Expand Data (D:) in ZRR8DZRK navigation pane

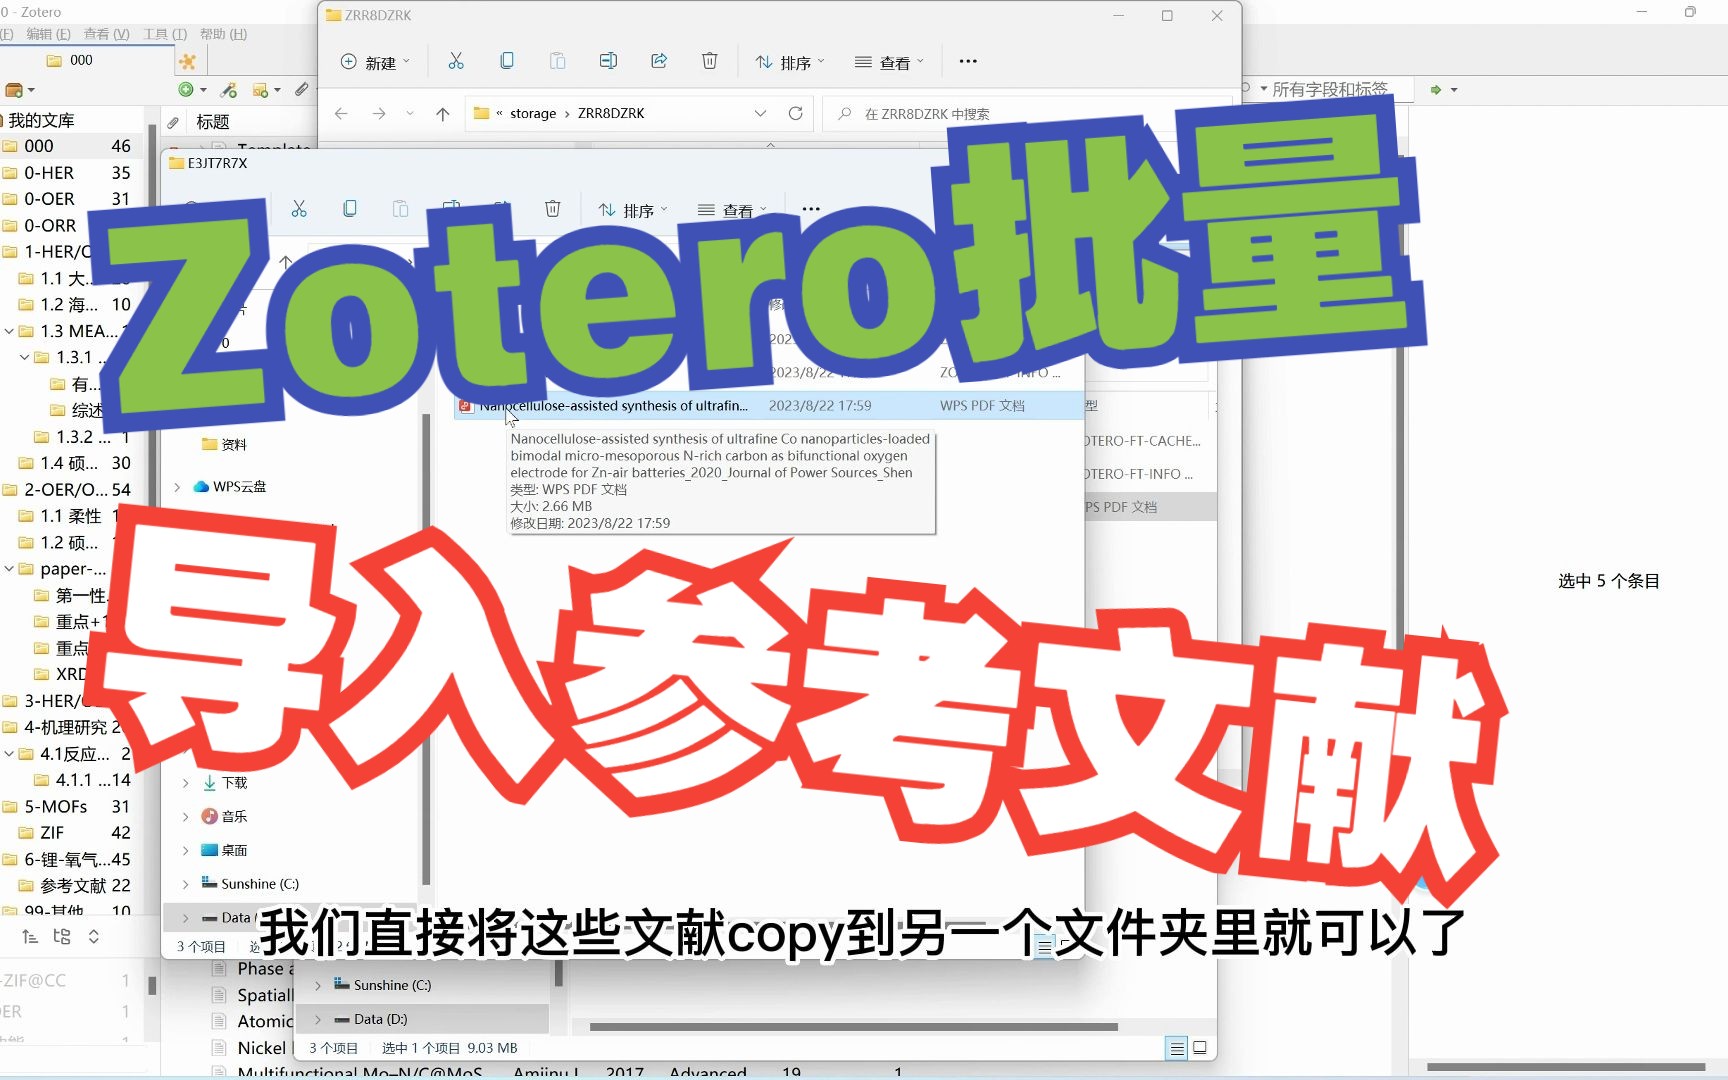coord(318,1019)
